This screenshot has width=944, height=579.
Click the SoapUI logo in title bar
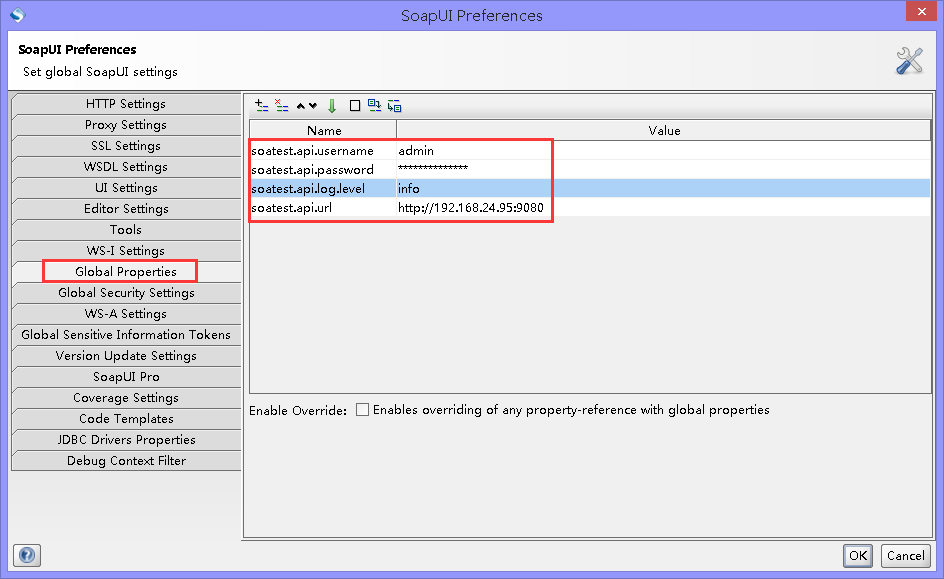pos(17,14)
